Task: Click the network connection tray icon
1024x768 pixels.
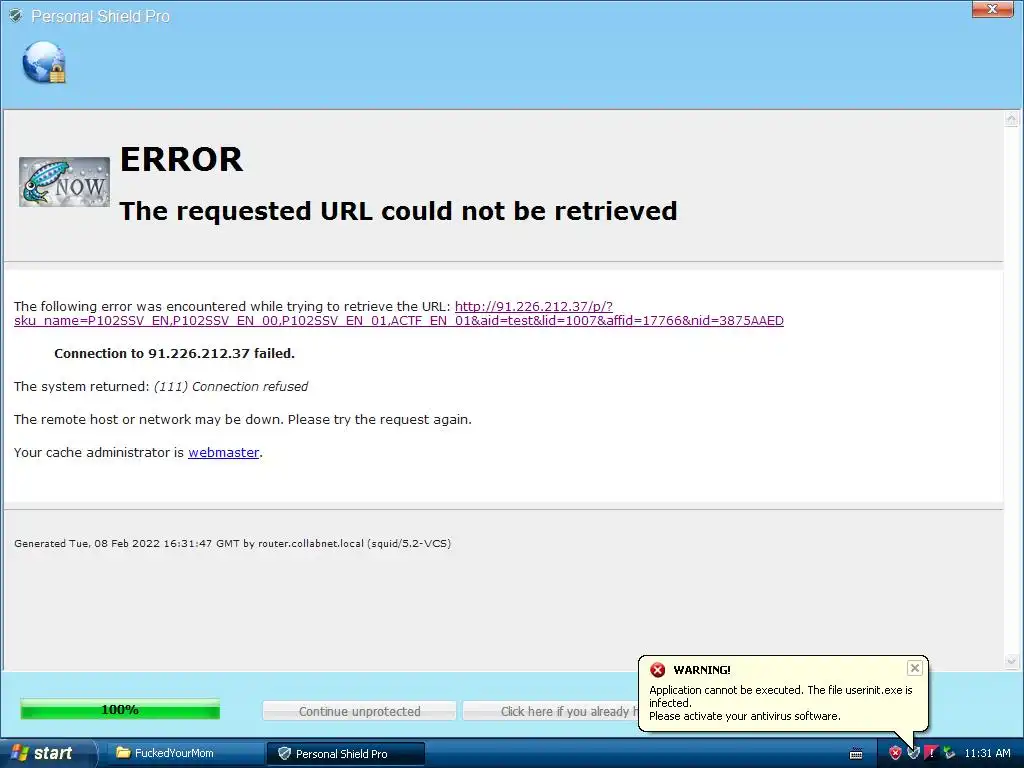Action: 949,753
